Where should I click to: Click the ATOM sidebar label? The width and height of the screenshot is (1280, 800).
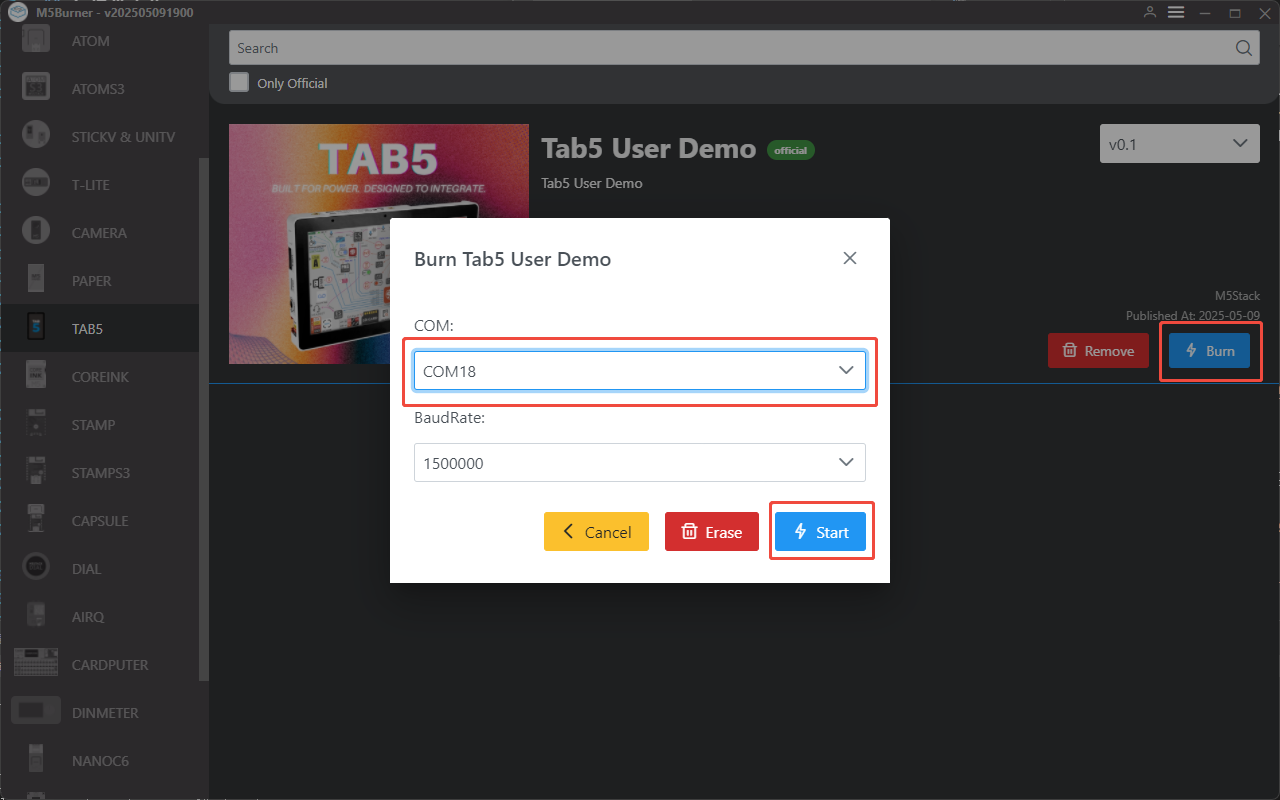(91, 41)
